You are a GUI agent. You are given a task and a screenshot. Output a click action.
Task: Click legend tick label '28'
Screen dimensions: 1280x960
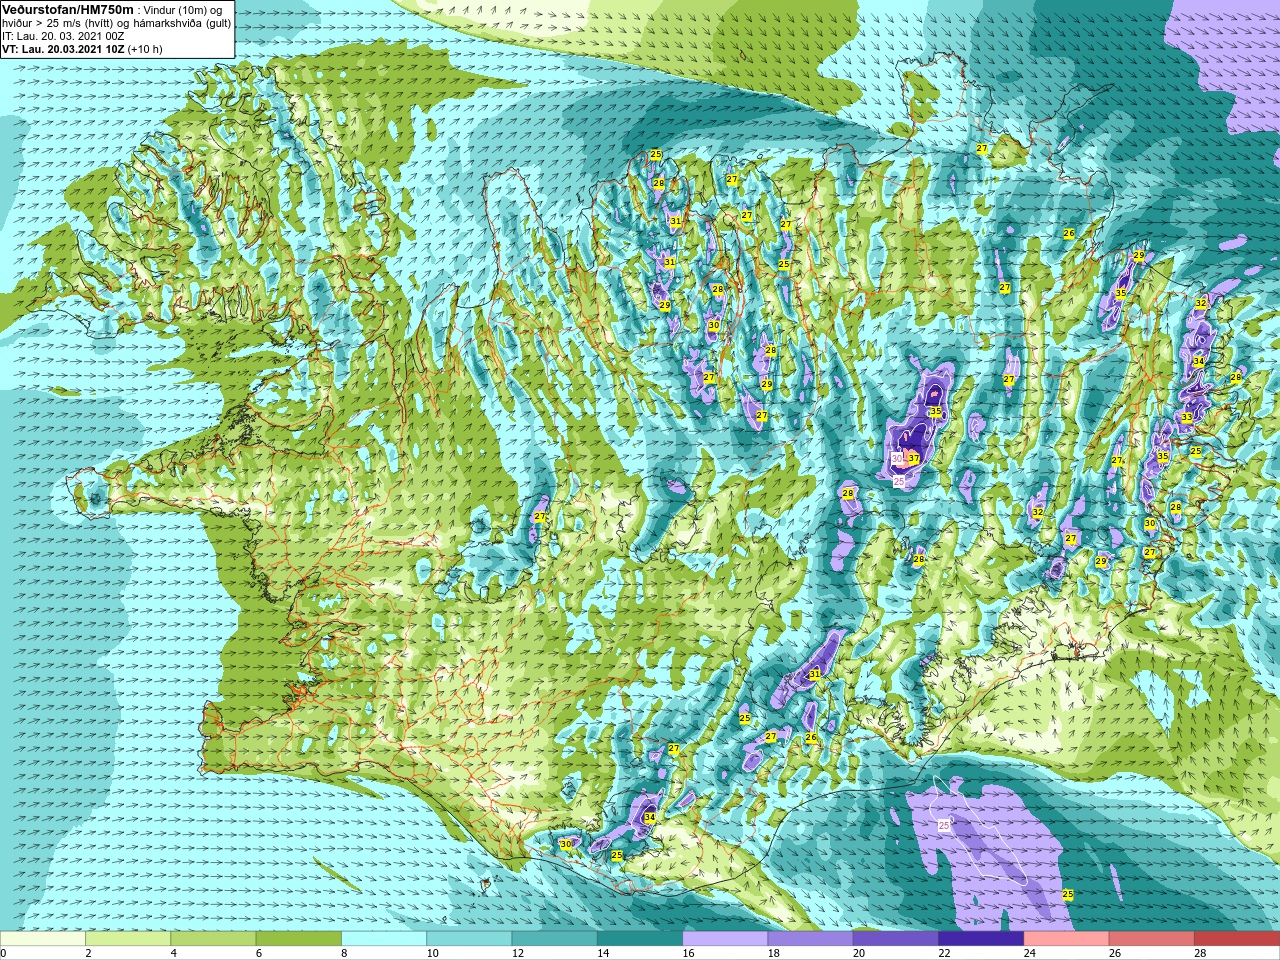point(1200,954)
